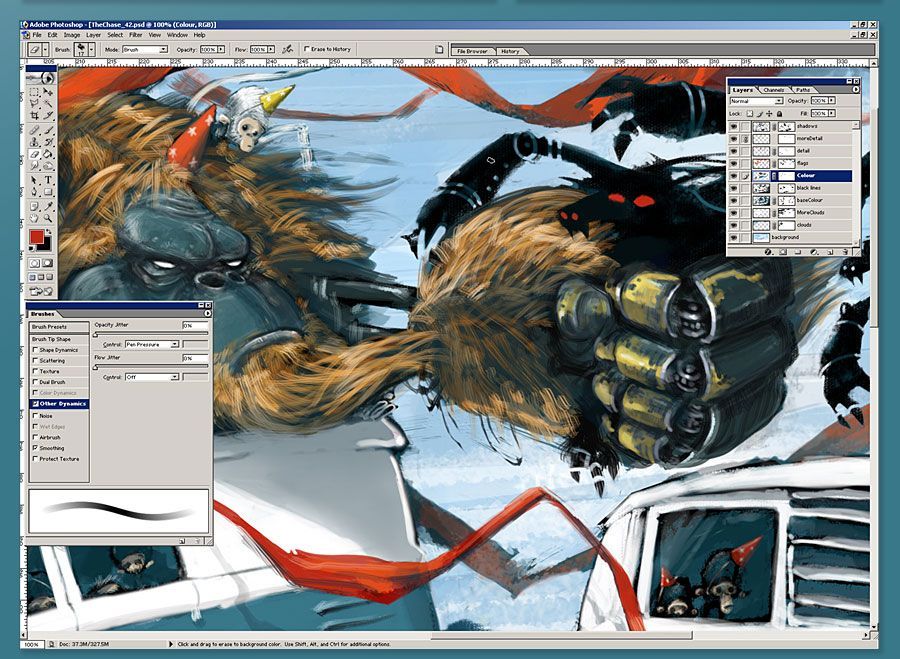Switch to the Channels tab

773,90
